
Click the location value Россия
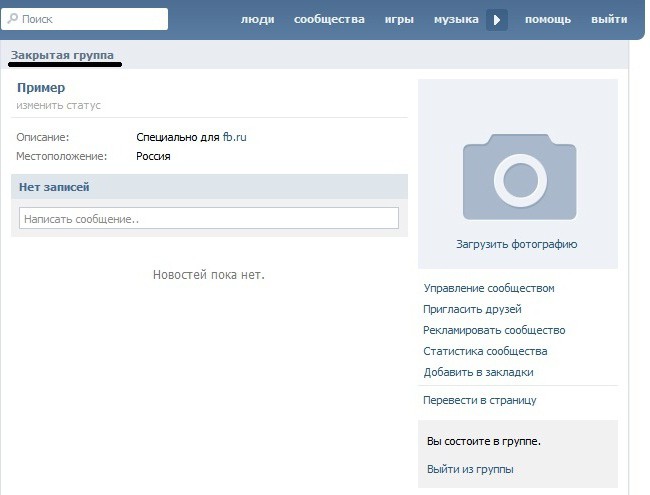coord(153,156)
